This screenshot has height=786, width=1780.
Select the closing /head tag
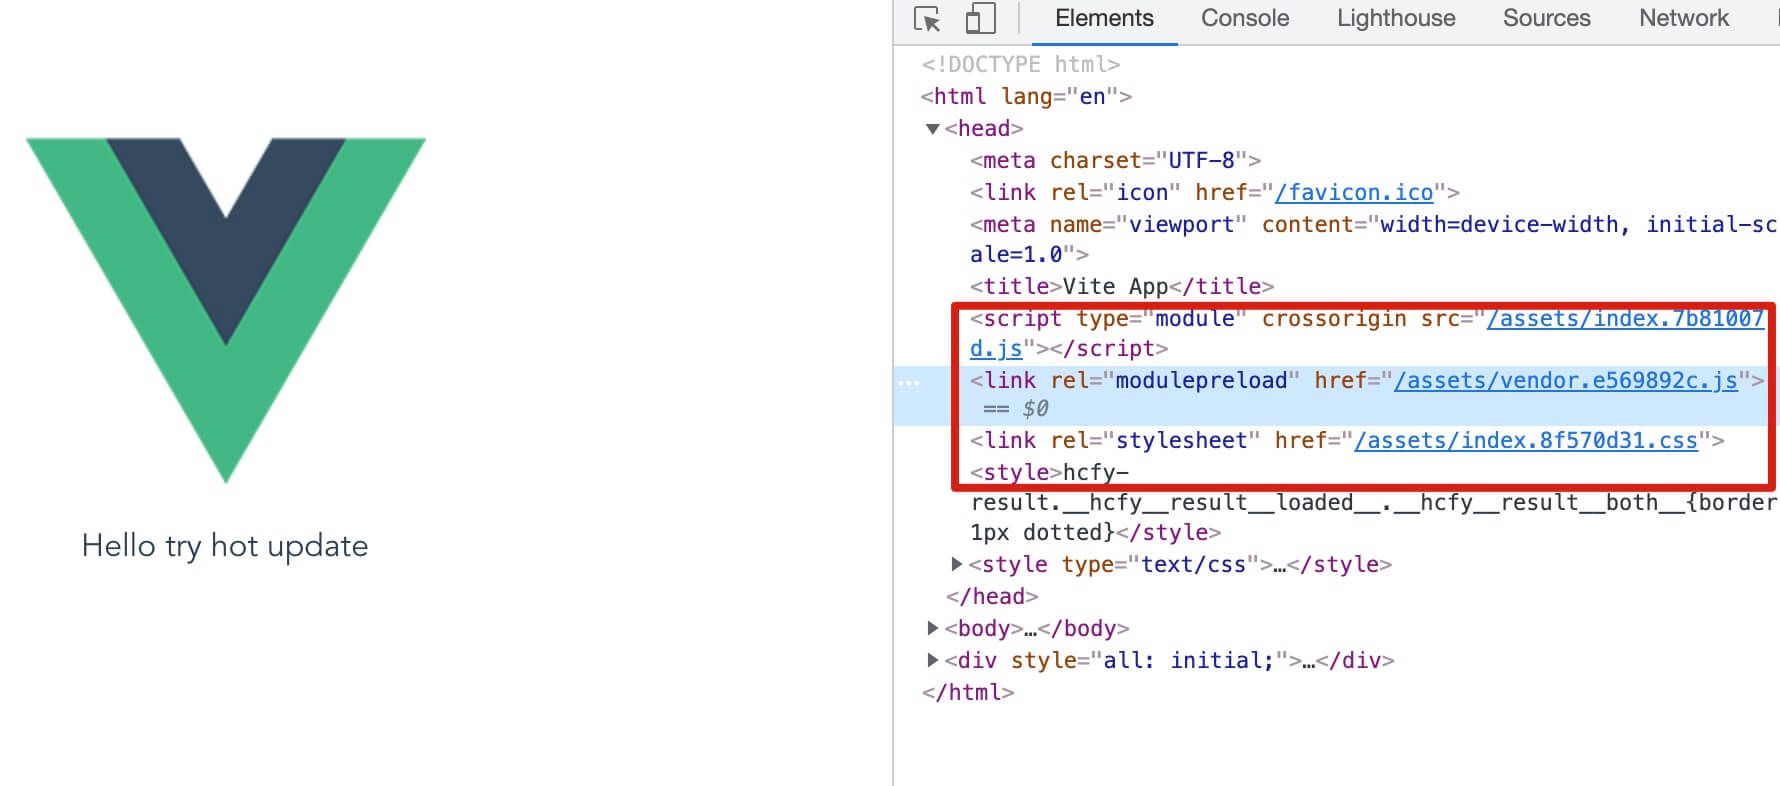point(992,597)
